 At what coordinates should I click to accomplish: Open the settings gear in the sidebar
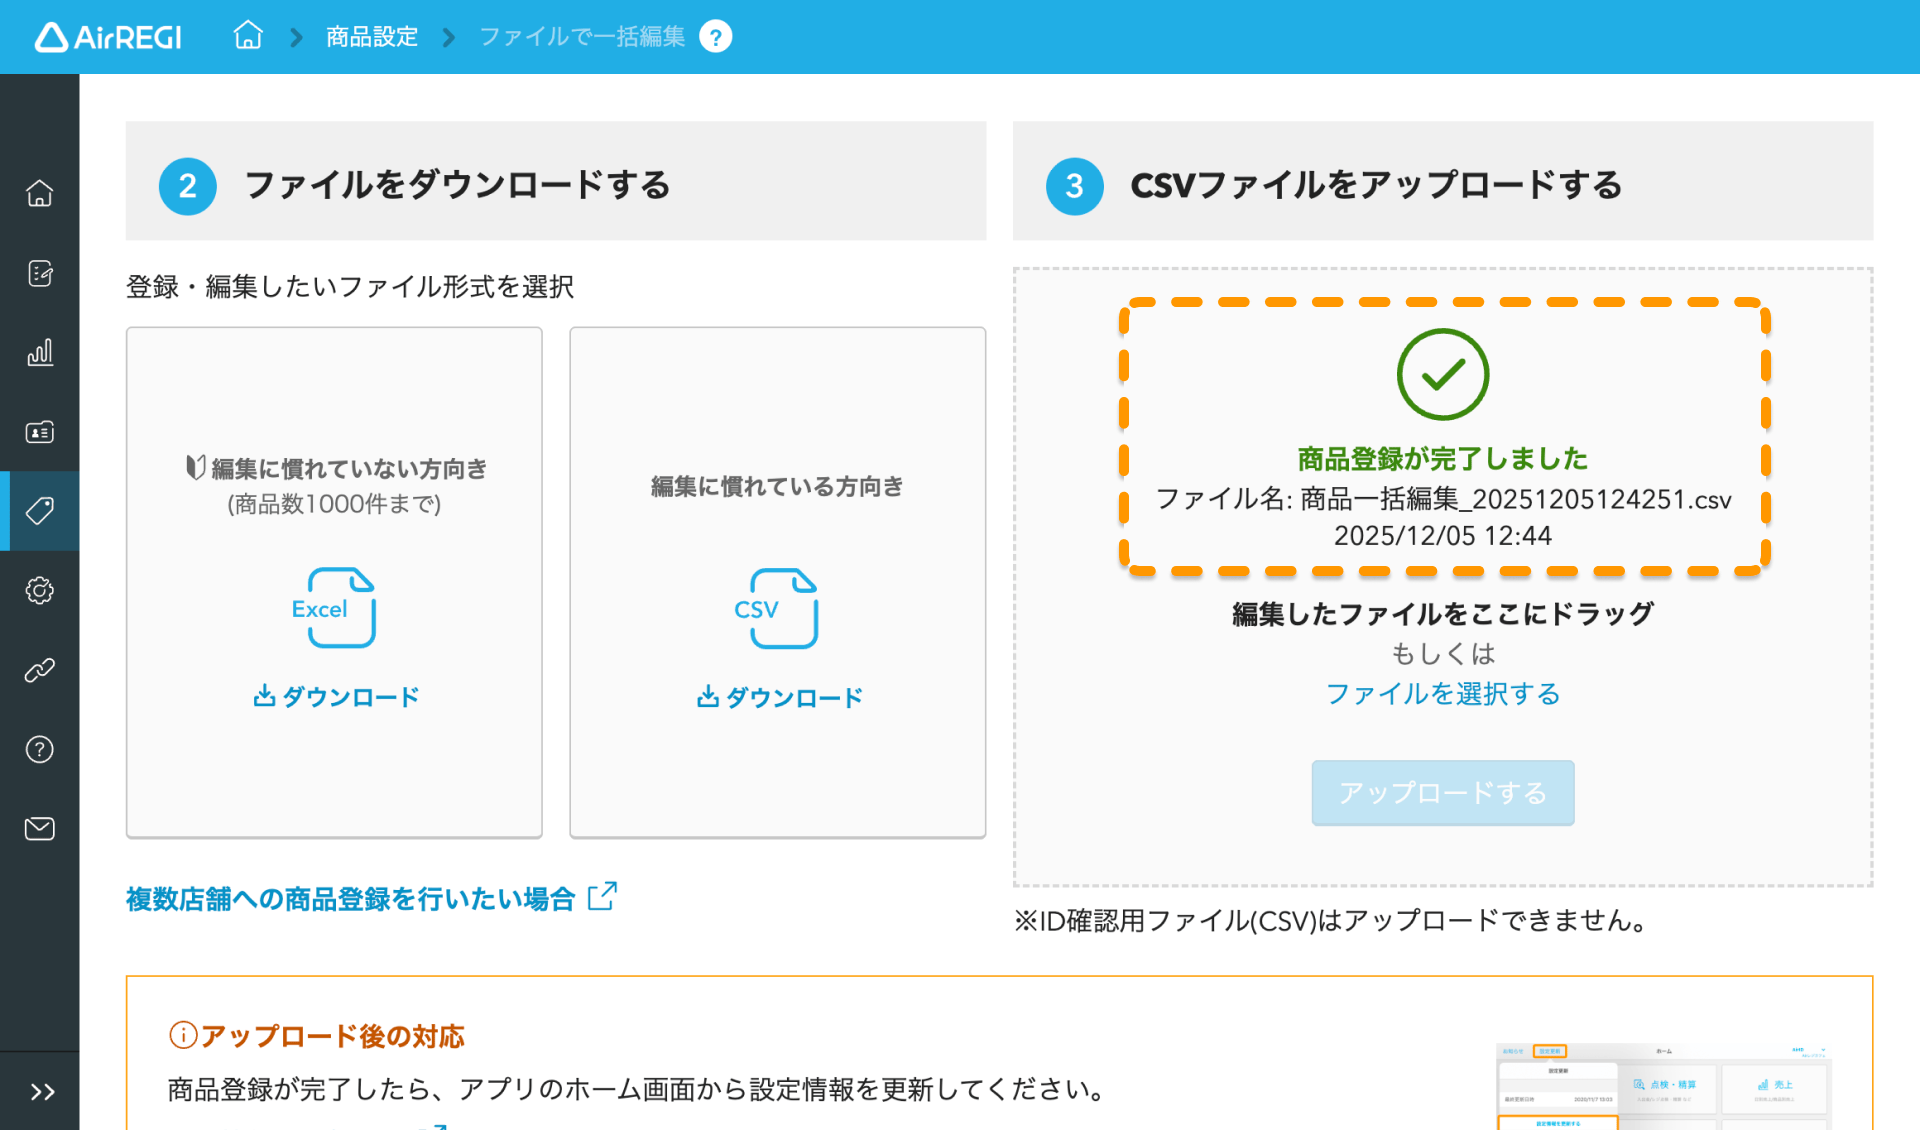coord(40,590)
